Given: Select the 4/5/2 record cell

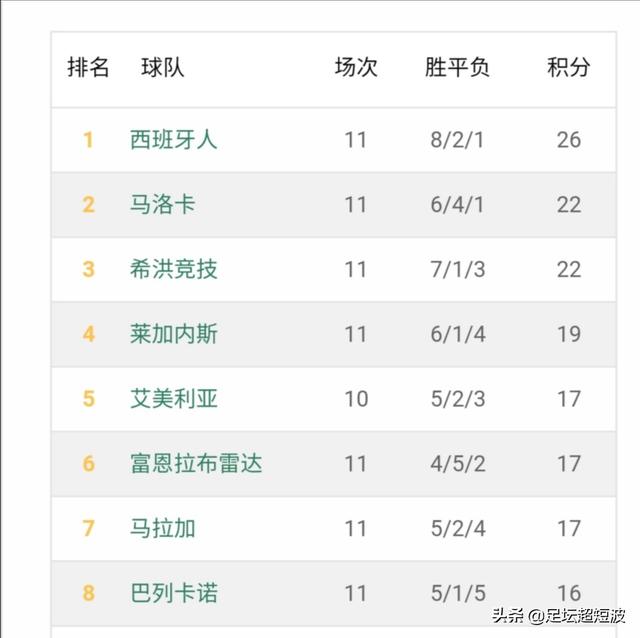Looking at the screenshot, I should coord(458,464).
